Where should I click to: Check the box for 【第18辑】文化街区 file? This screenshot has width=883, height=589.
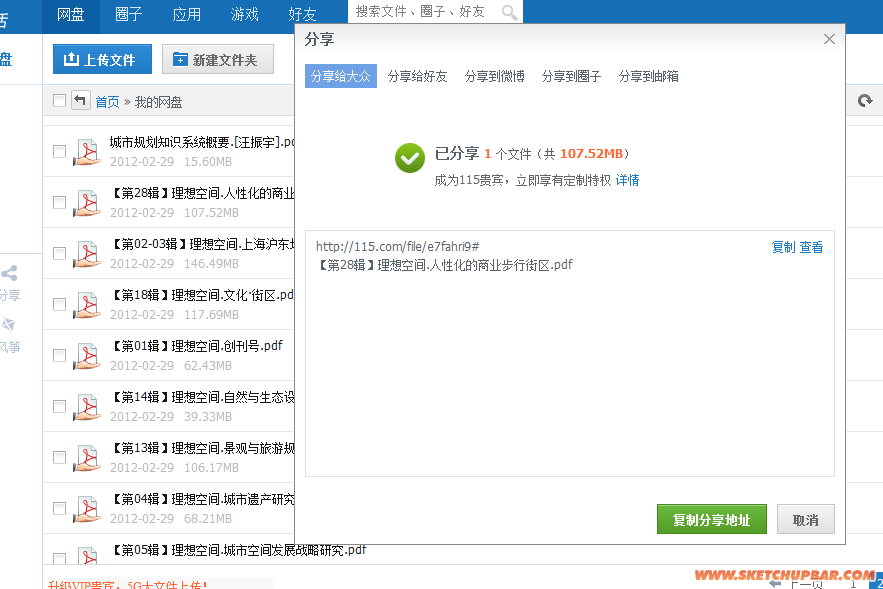click(59, 304)
